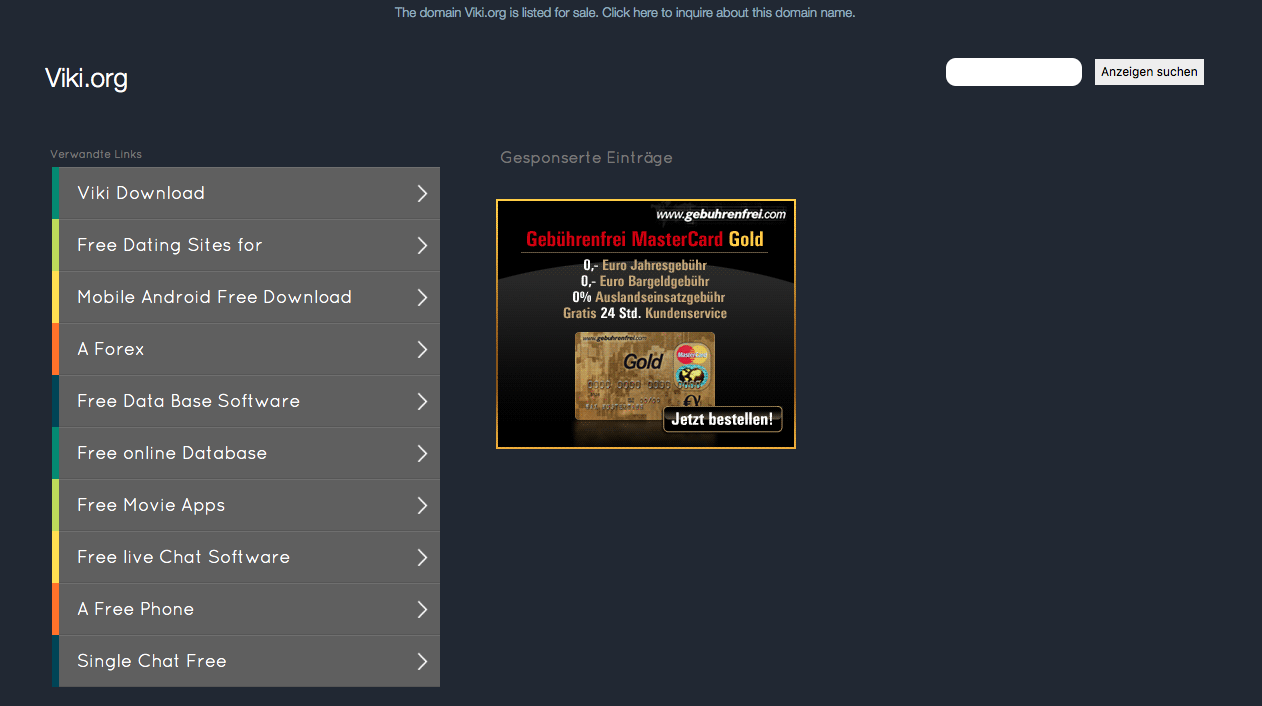The image size is (1262, 706).
Task: Click the chevron arrow beside Viki Download
Action: pyautogui.click(x=422, y=194)
